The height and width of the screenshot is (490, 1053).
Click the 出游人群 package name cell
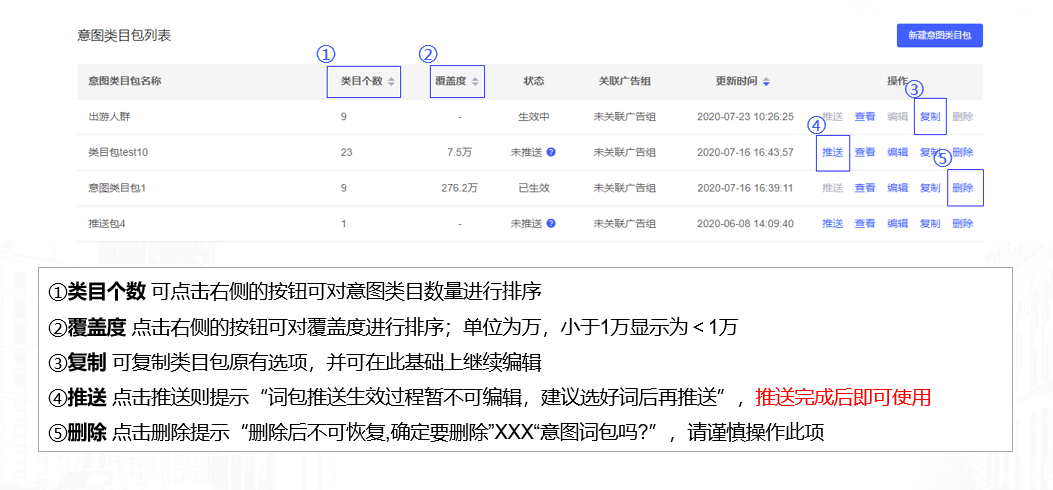[109, 116]
